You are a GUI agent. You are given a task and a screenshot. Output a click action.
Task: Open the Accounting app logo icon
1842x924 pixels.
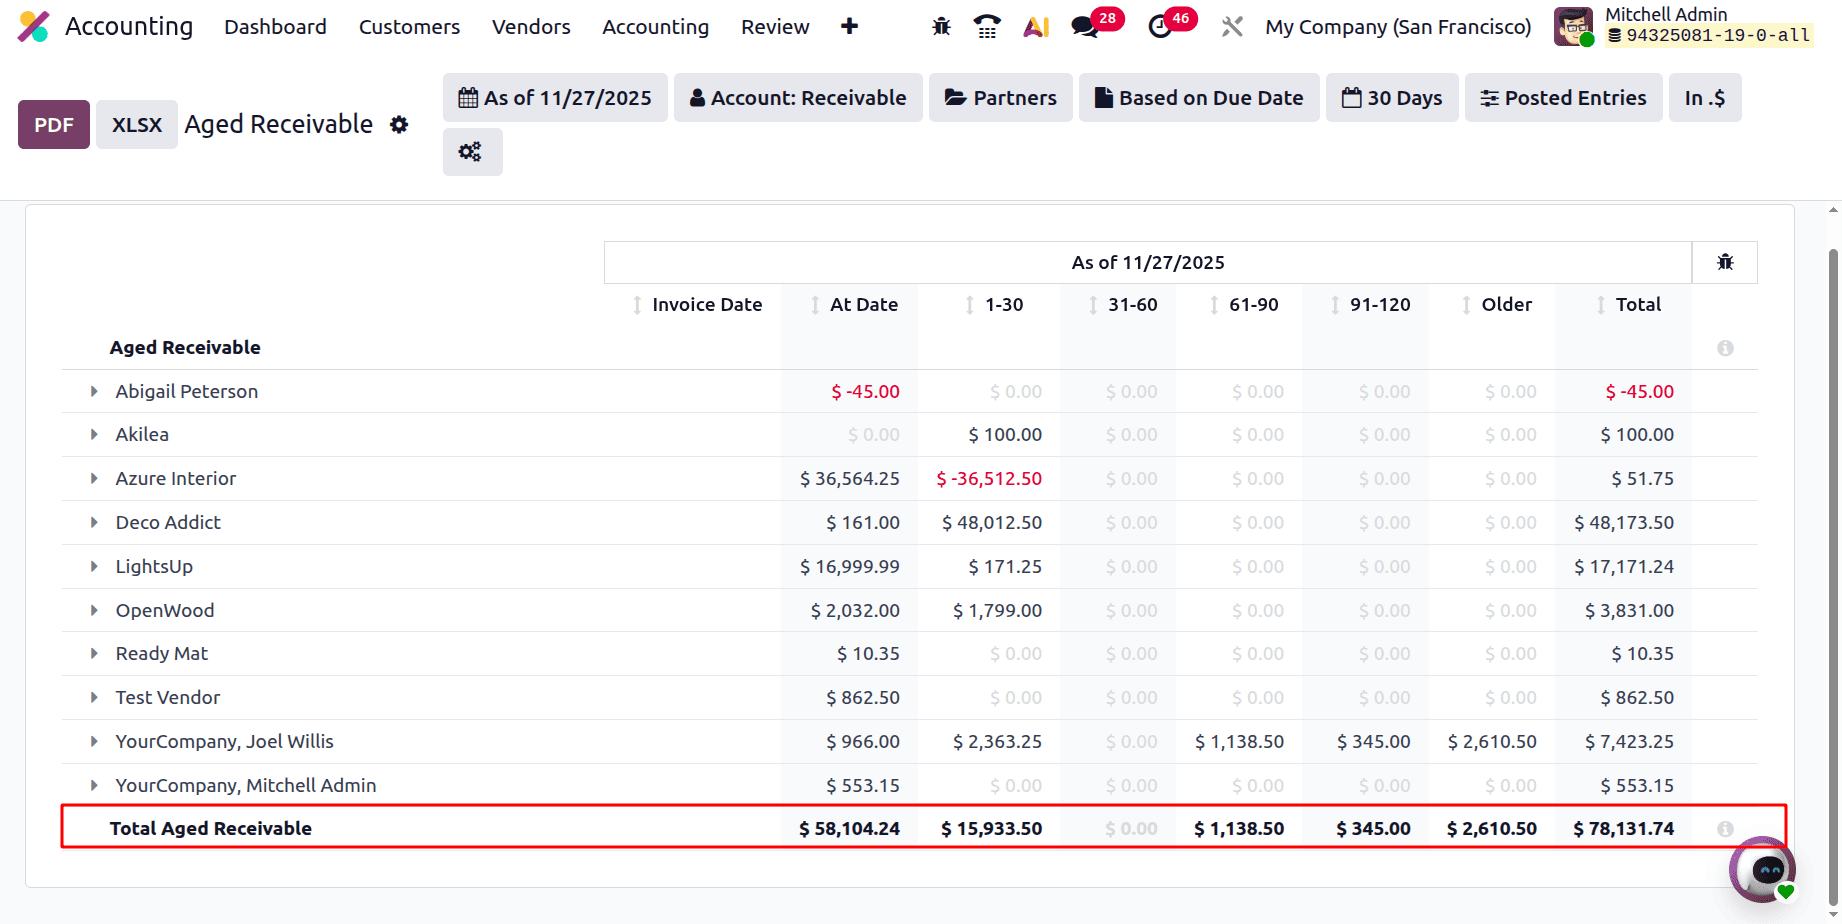click(x=34, y=26)
